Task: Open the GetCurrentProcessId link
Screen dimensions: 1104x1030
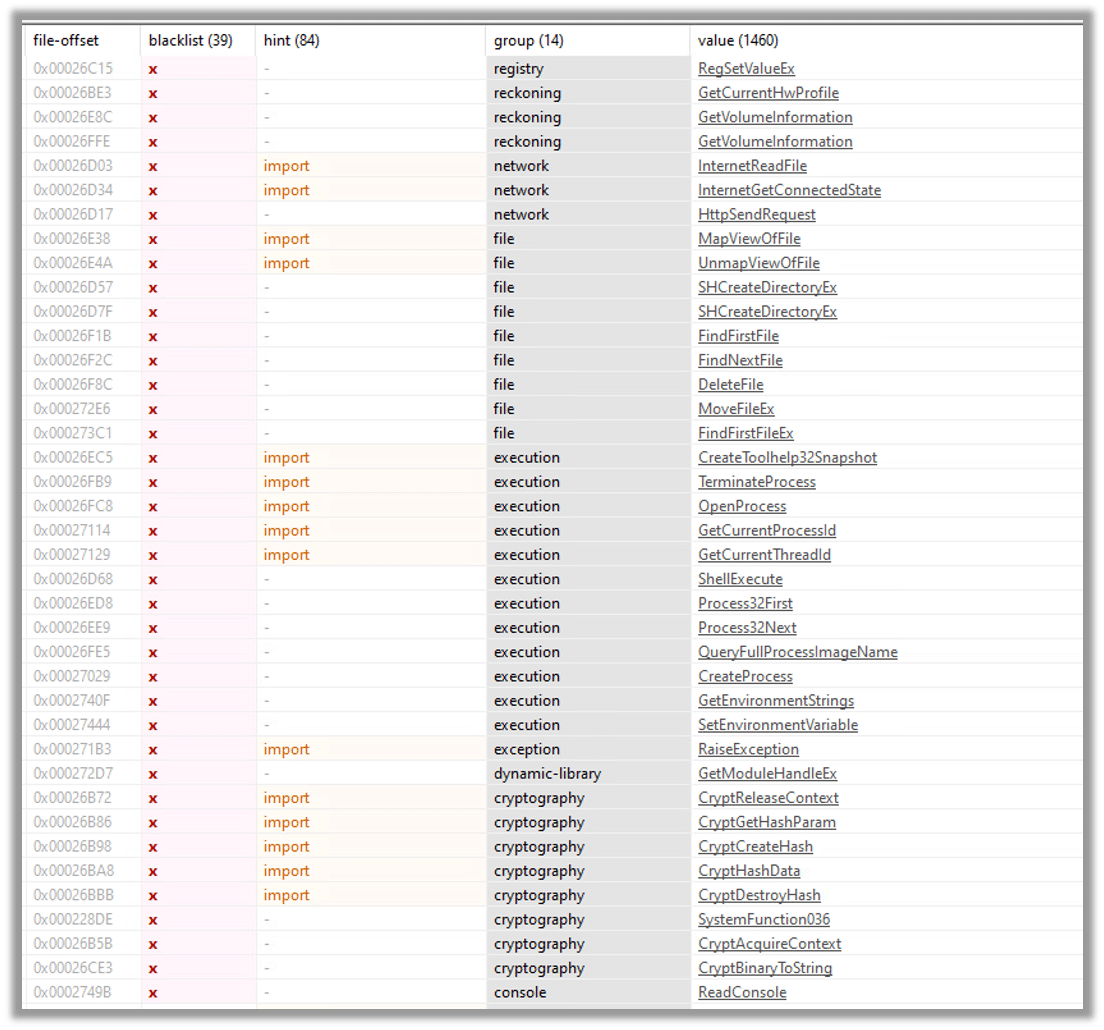Action: 767,531
